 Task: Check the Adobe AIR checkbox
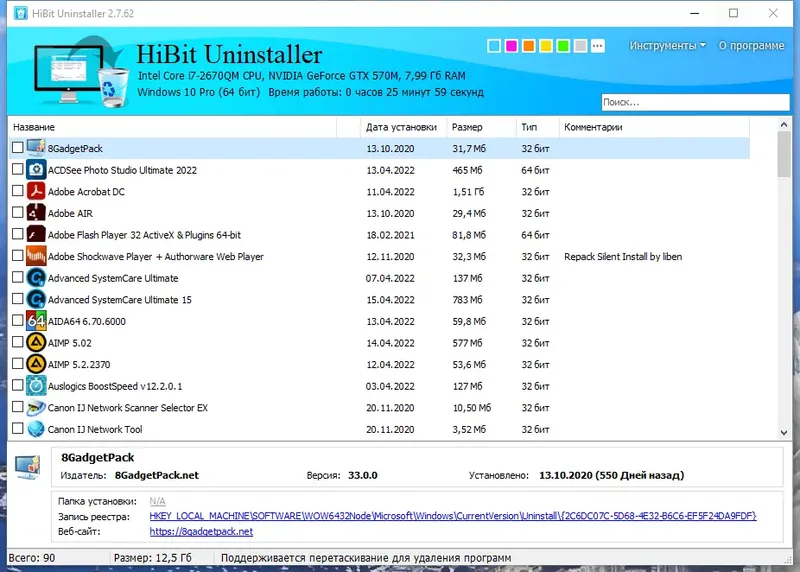[x=17, y=212]
